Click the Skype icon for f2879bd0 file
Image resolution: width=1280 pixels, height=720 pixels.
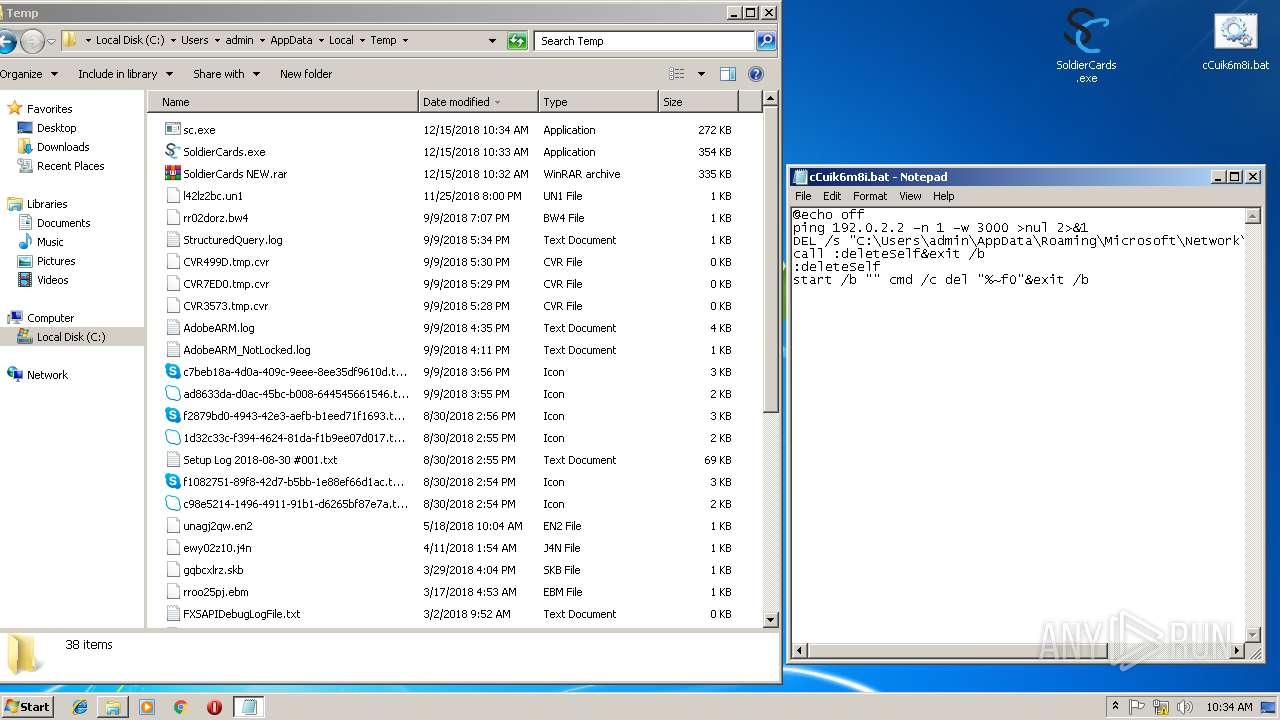[172, 416]
